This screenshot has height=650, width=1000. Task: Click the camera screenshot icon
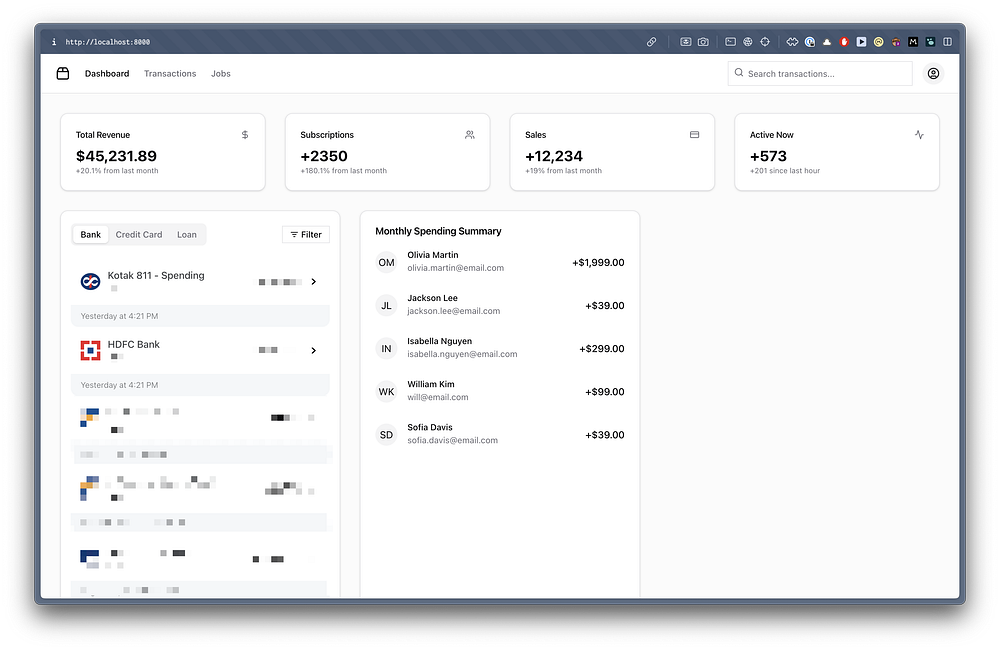[x=703, y=41]
